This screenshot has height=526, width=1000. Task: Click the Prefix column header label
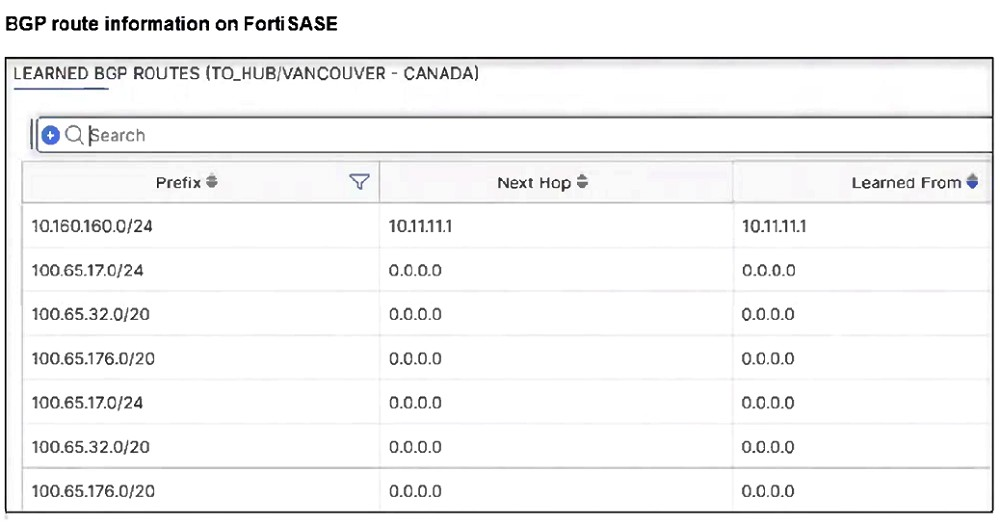[x=178, y=183]
